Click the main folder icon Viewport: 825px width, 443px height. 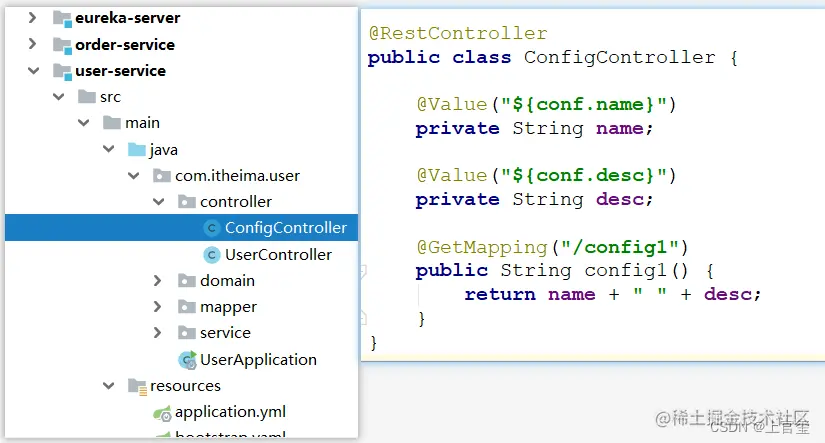coord(112,123)
